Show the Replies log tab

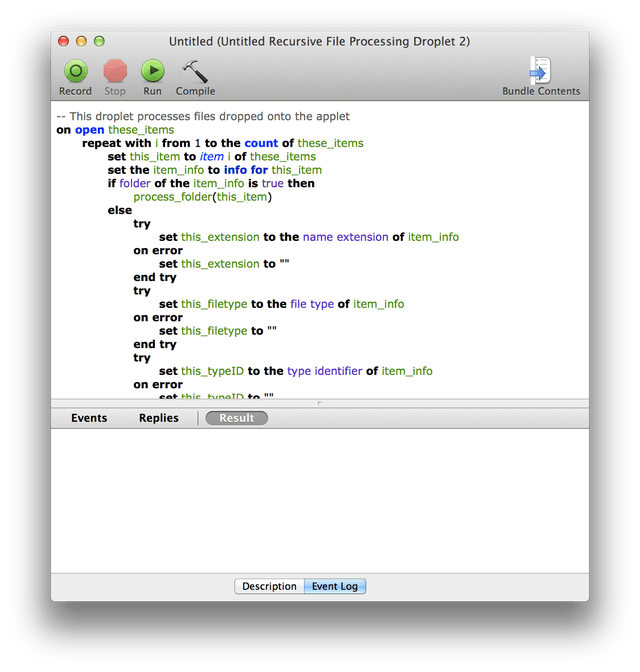[x=159, y=418]
